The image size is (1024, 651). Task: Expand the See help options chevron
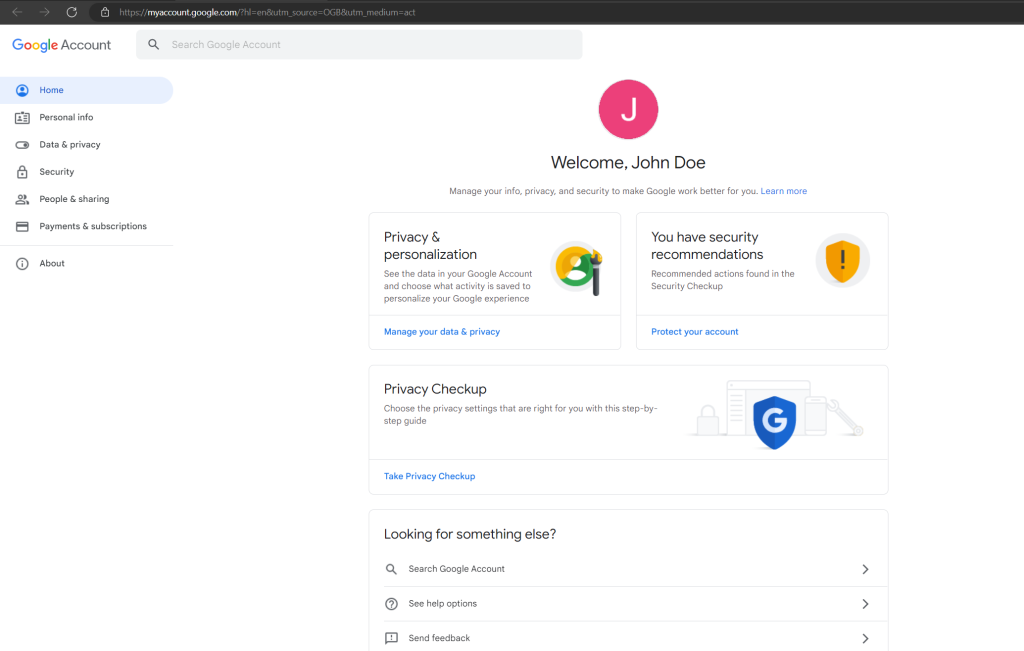(x=865, y=604)
